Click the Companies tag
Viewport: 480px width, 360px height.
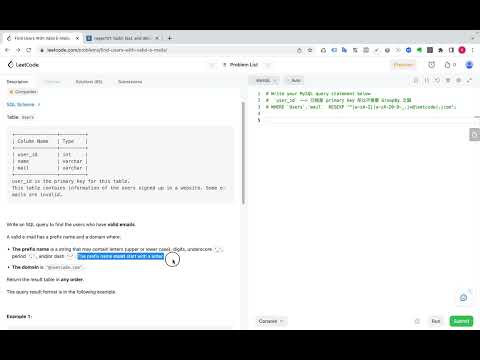click(23, 92)
